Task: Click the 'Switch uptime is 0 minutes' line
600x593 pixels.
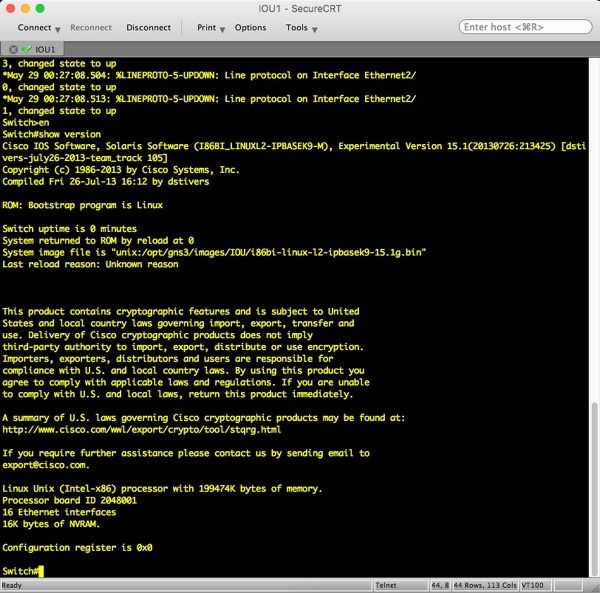Action: (x=69, y=229)
